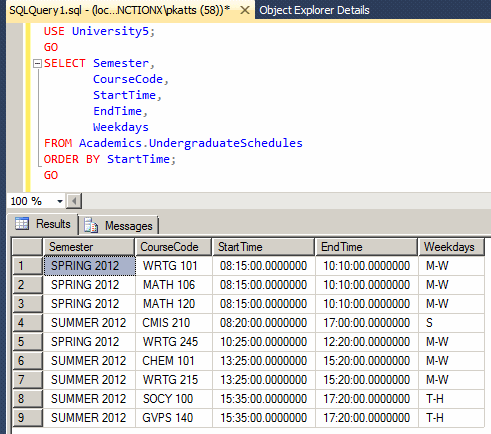Click the highlighted SPRING 2012 cell in row 1

tap(90, 266)
